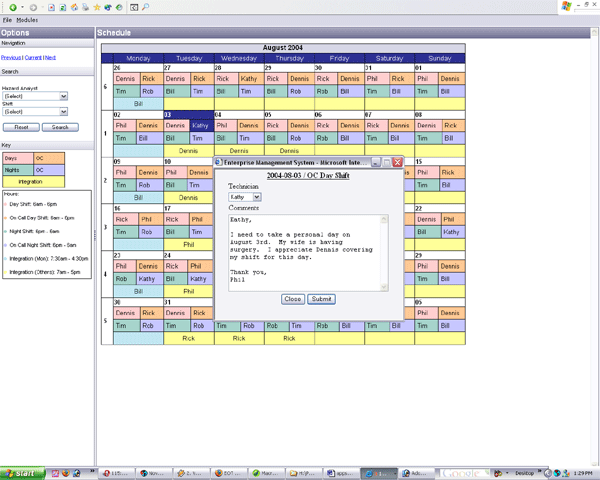Click the browser Forward arrow icon

[33, 6]
